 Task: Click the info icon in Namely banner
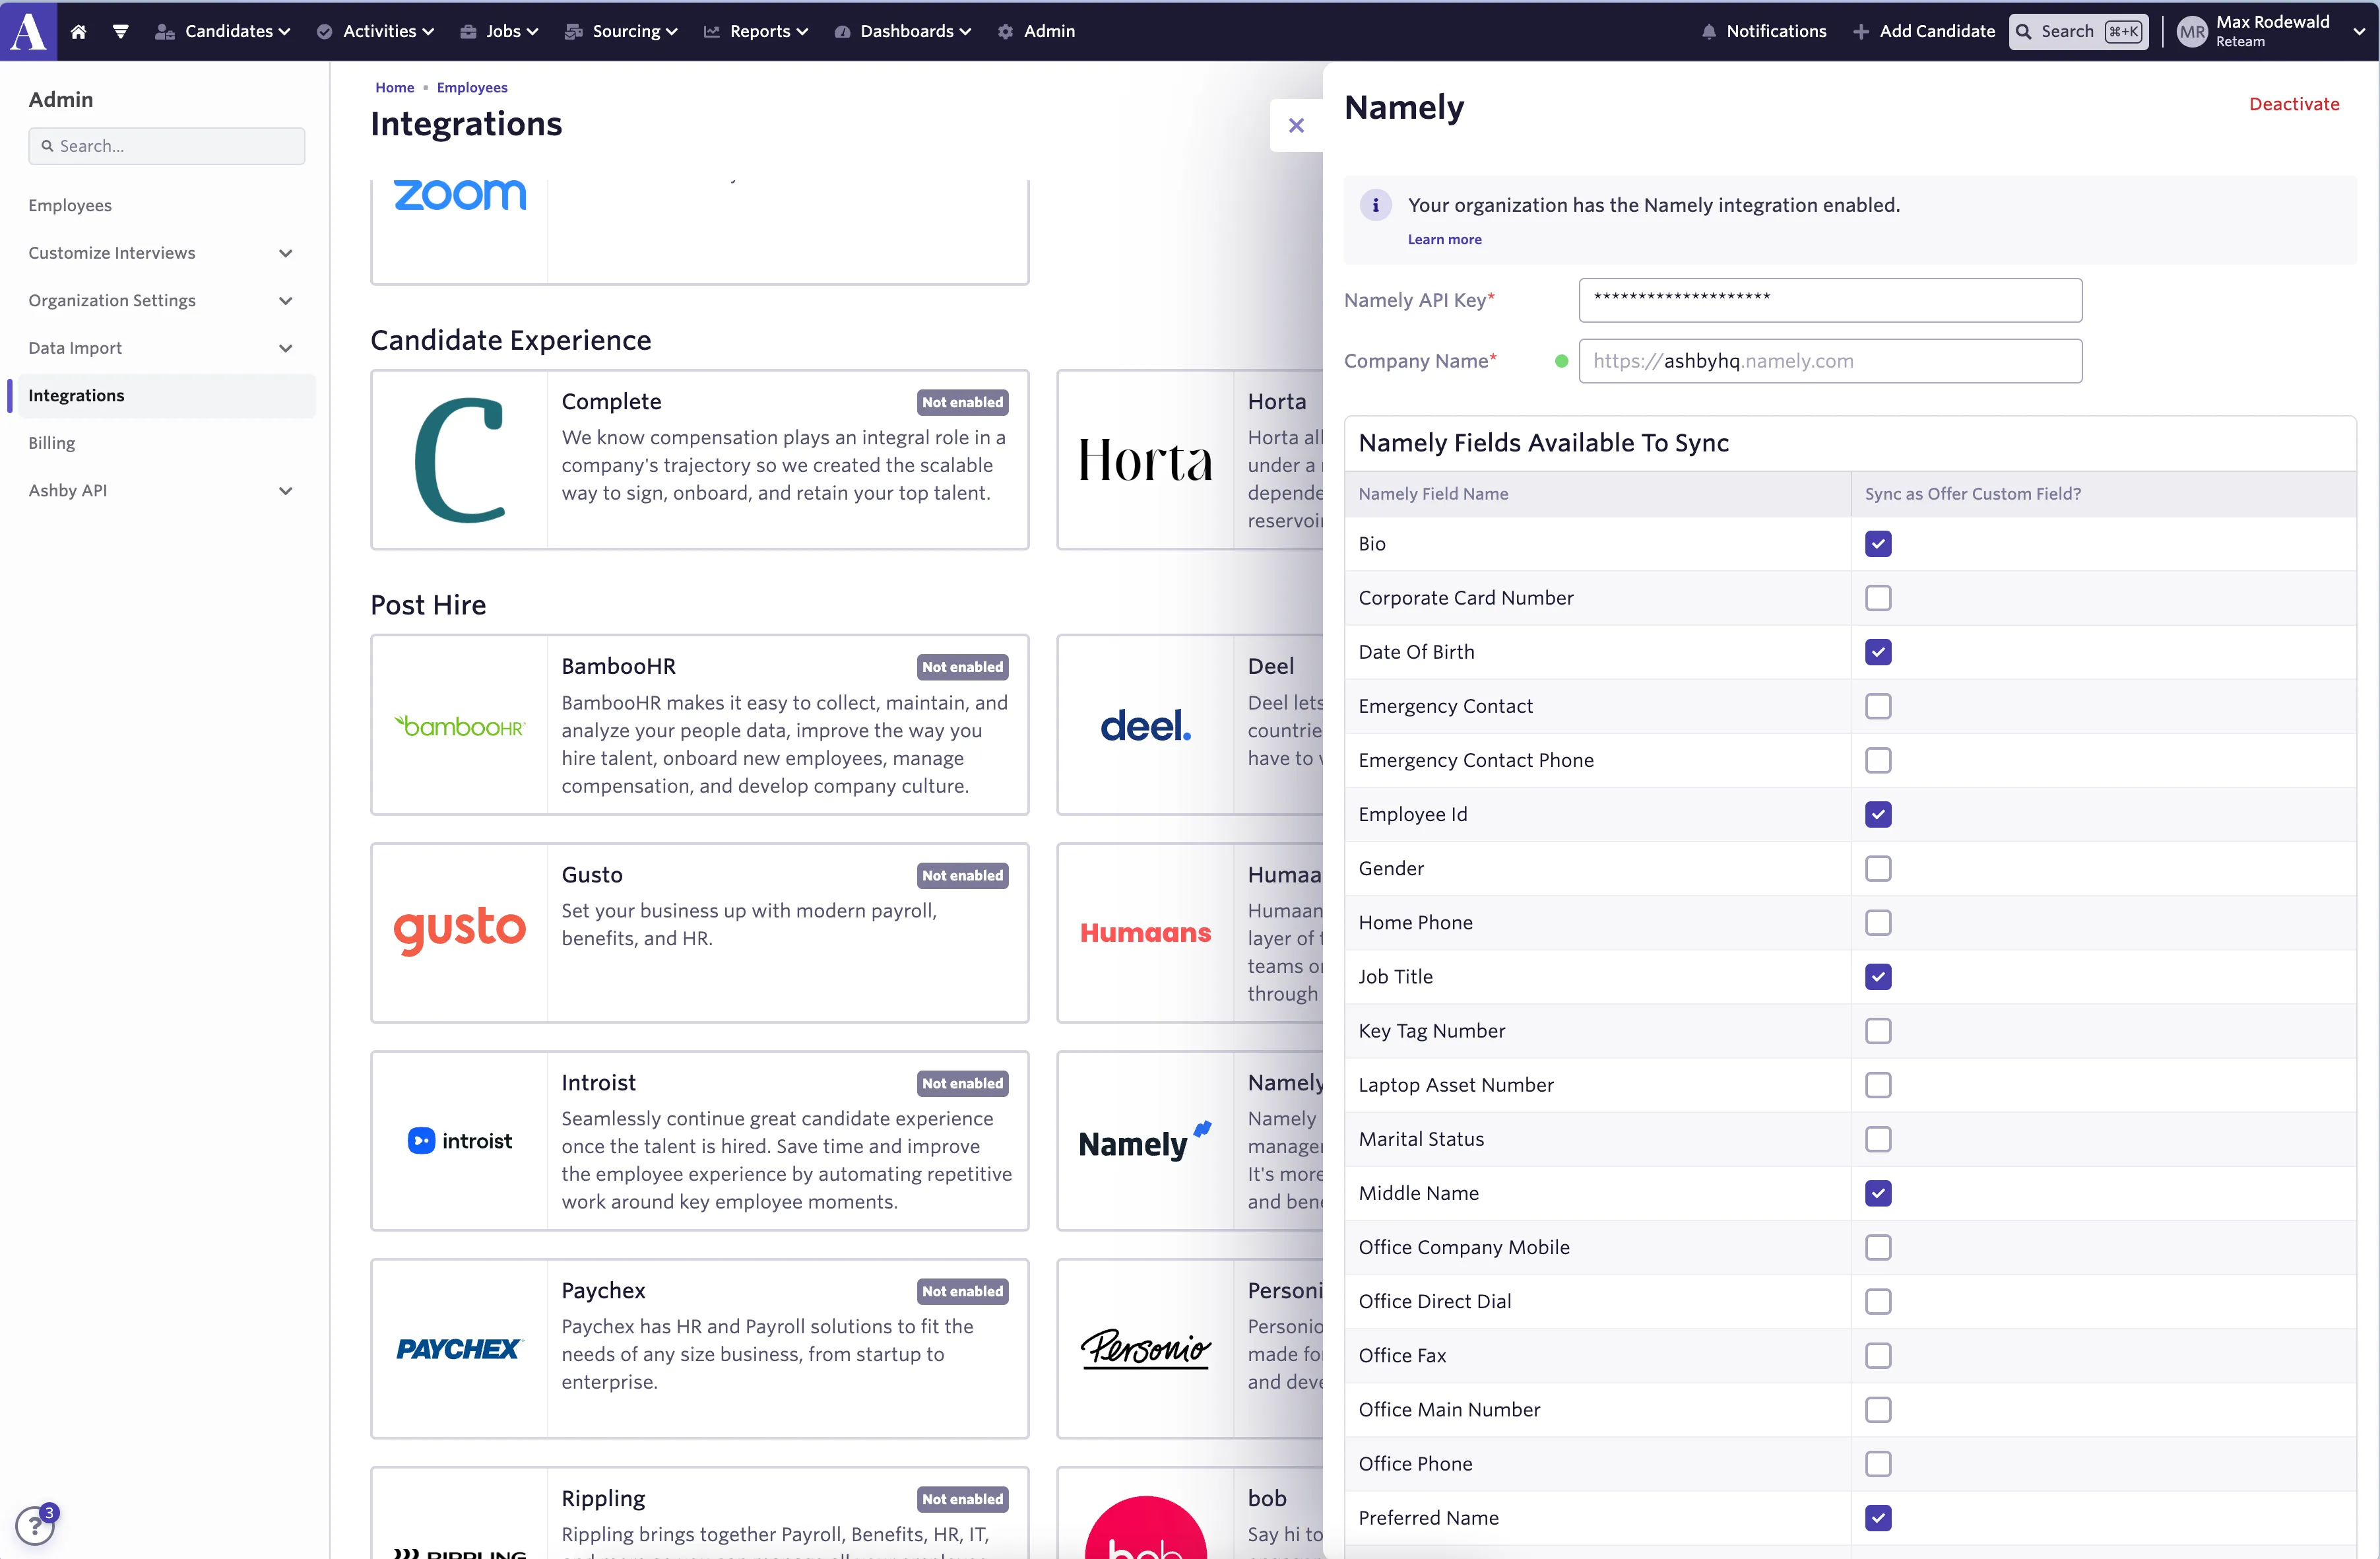[x=1375, y=205]
